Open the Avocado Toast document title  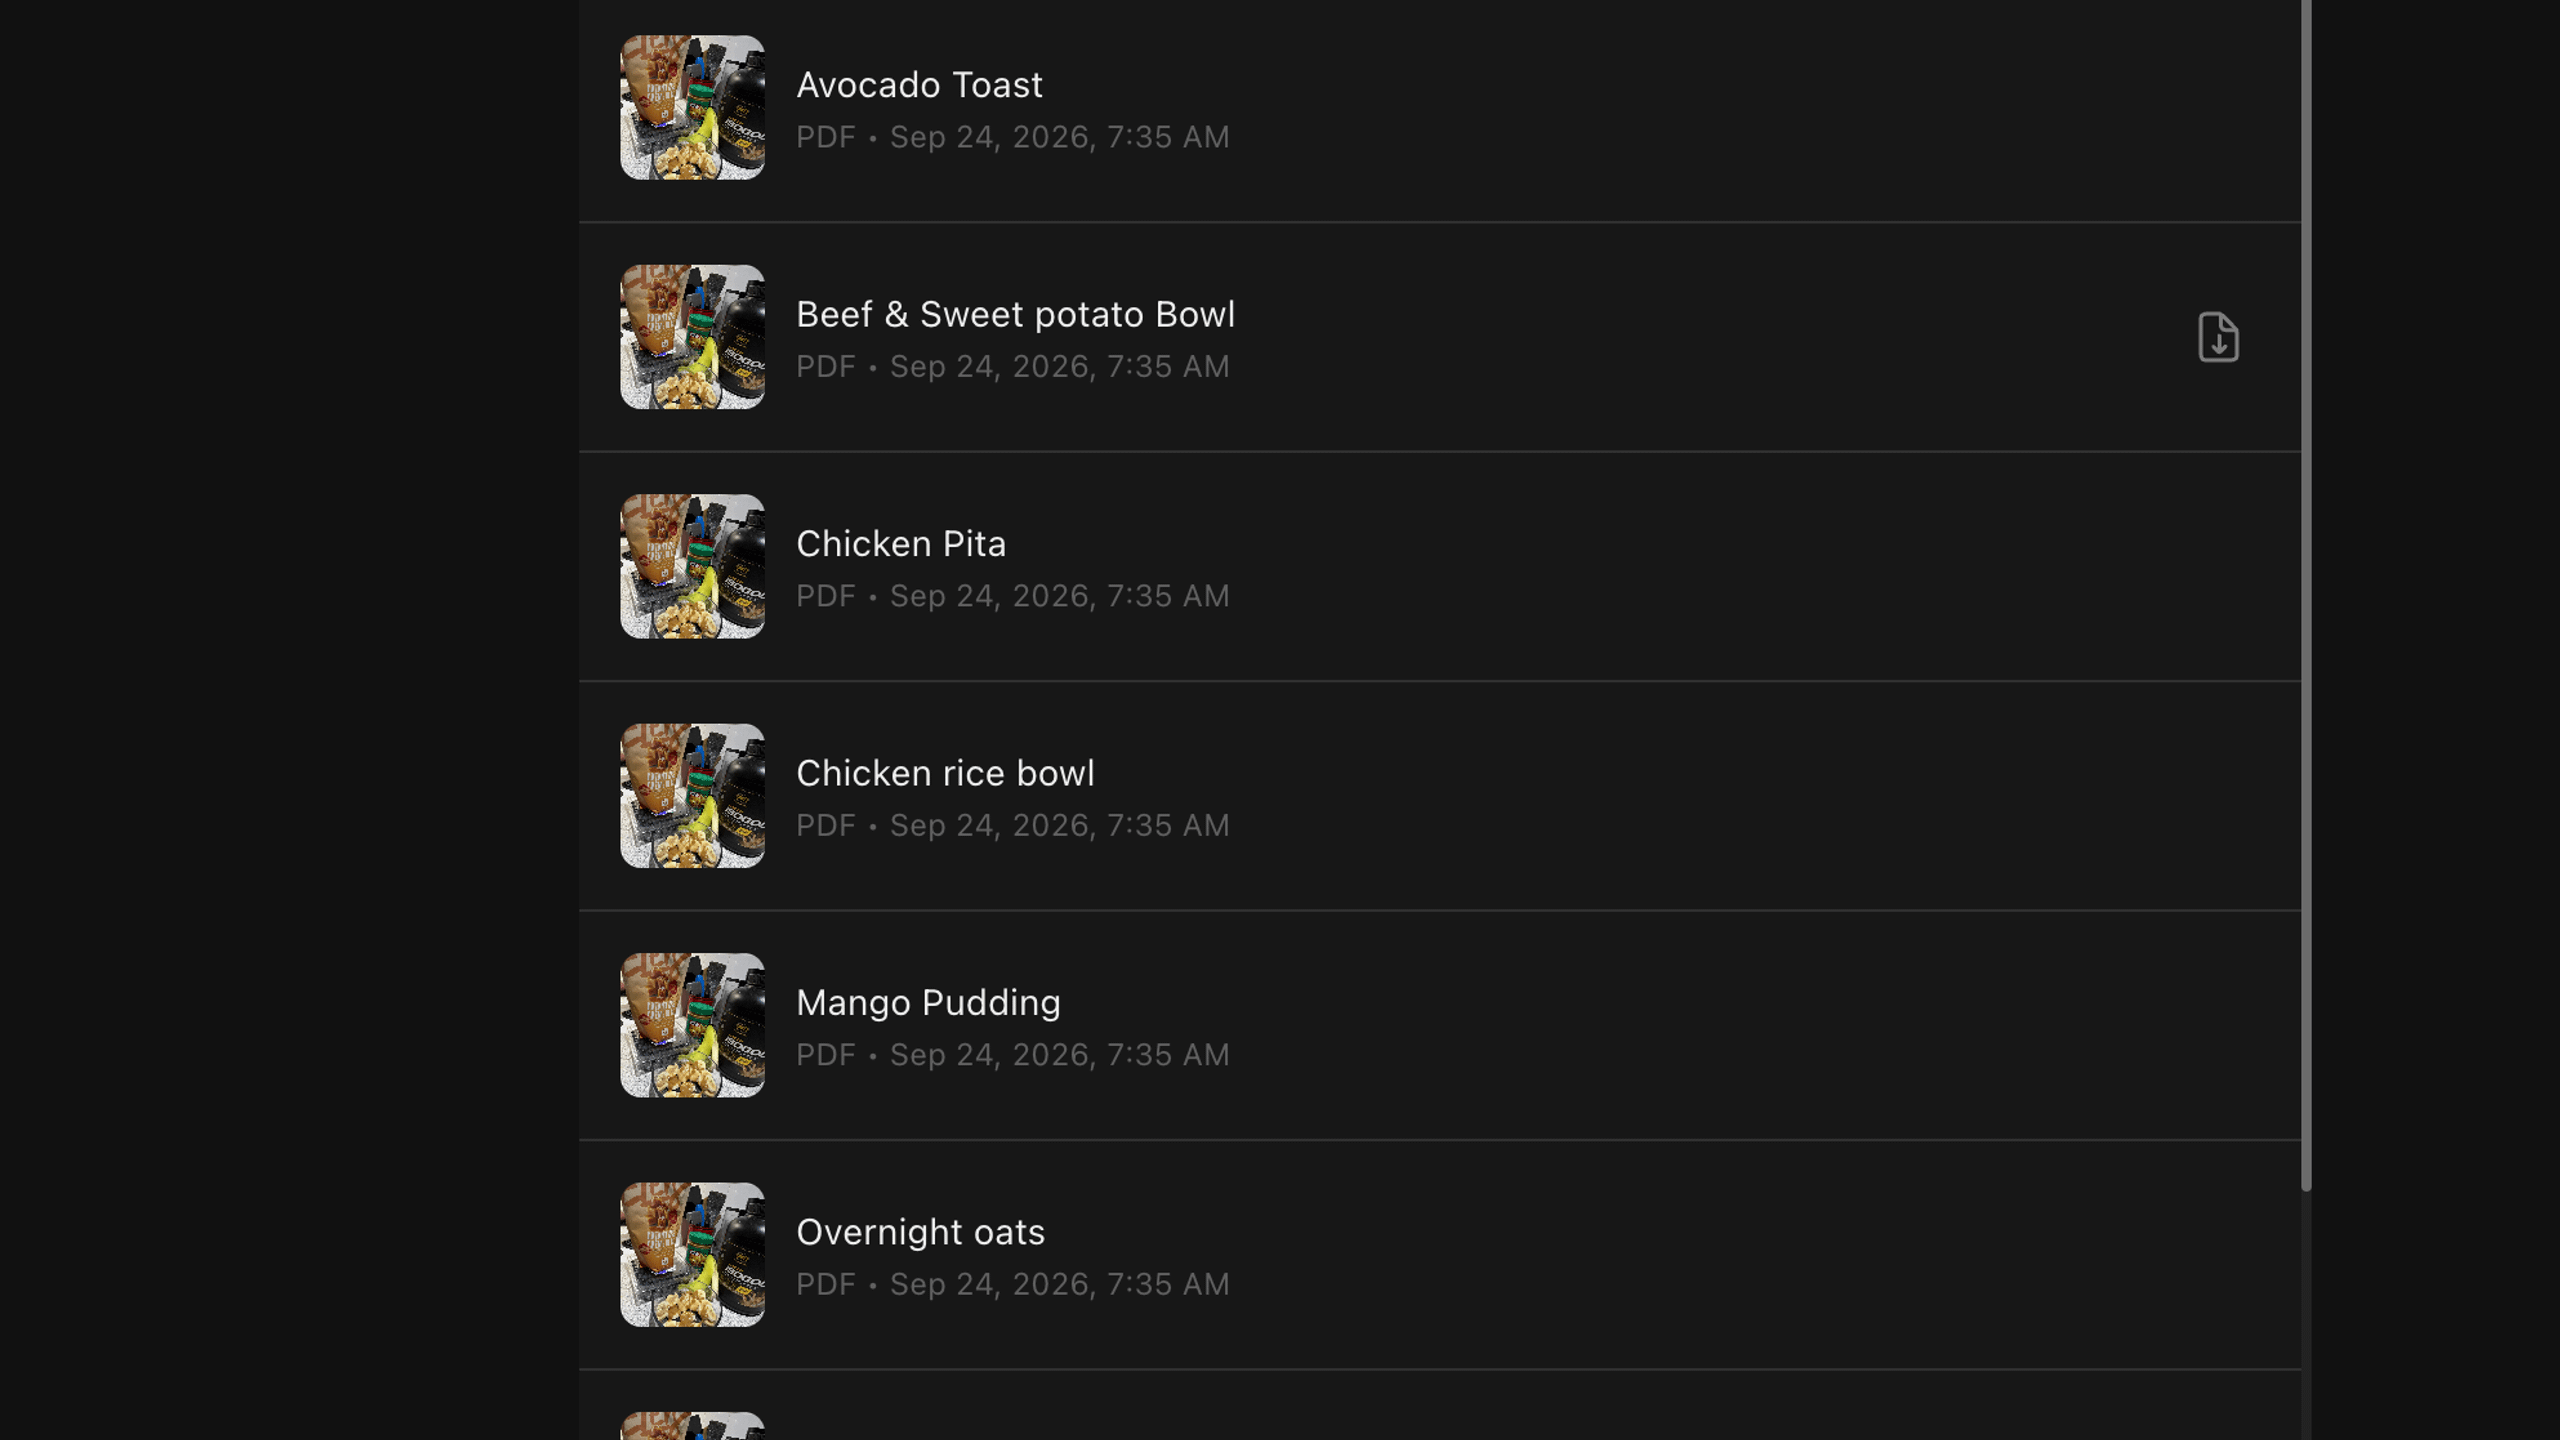[919, 85]
